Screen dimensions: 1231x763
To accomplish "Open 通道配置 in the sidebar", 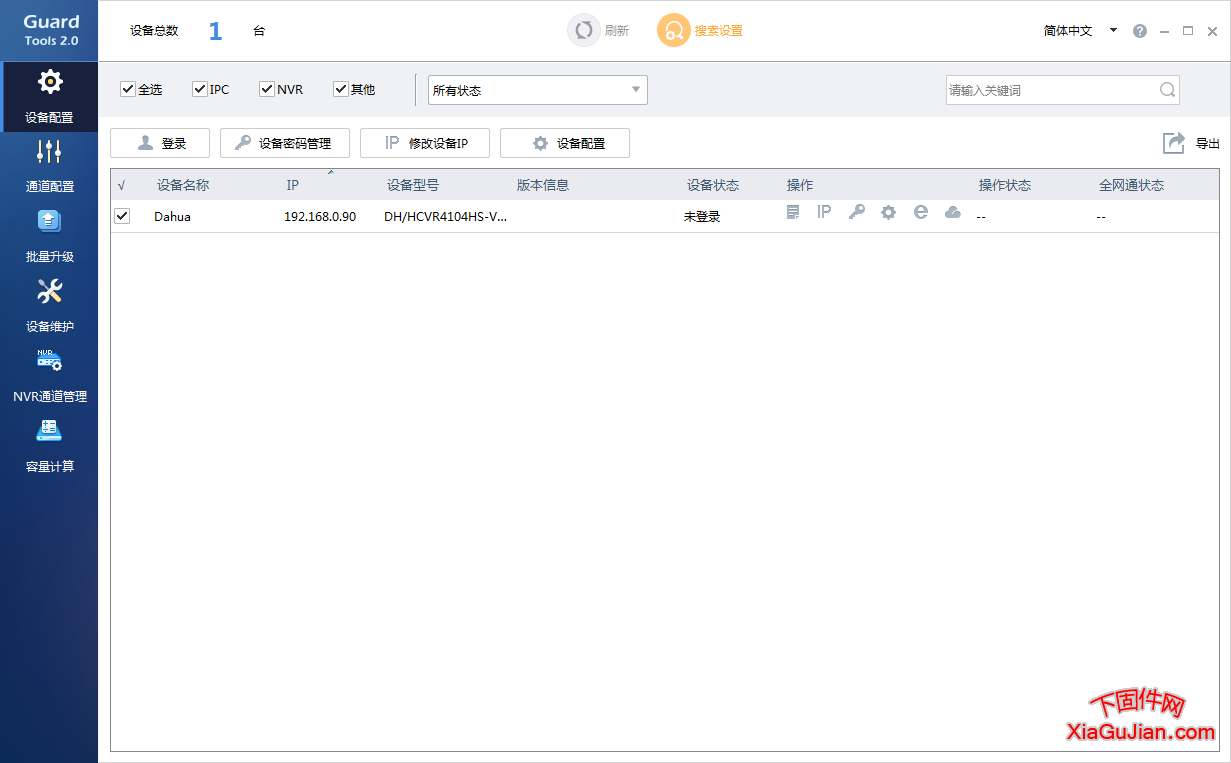I will click(x=49, y=165).
